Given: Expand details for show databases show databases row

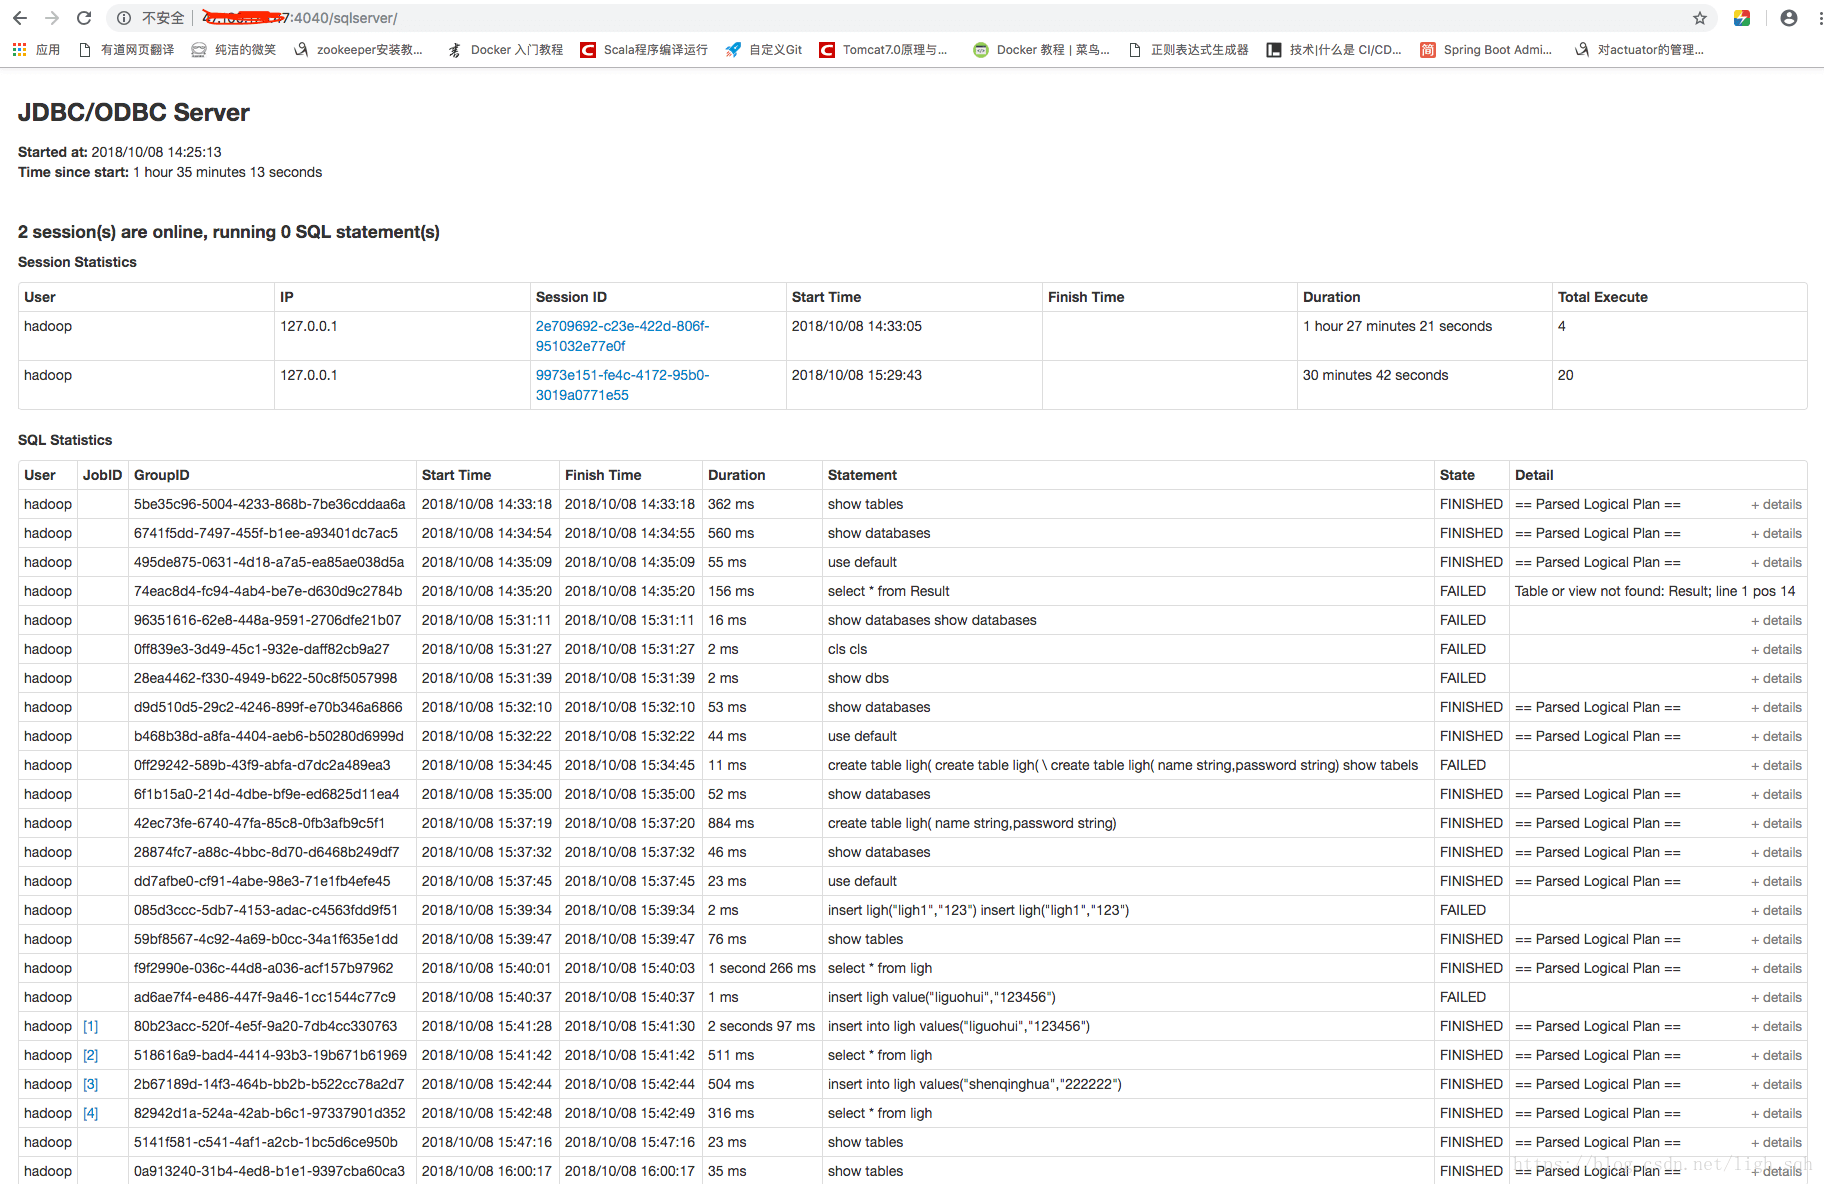Looking at the screenshot, I should [1776, 621].
